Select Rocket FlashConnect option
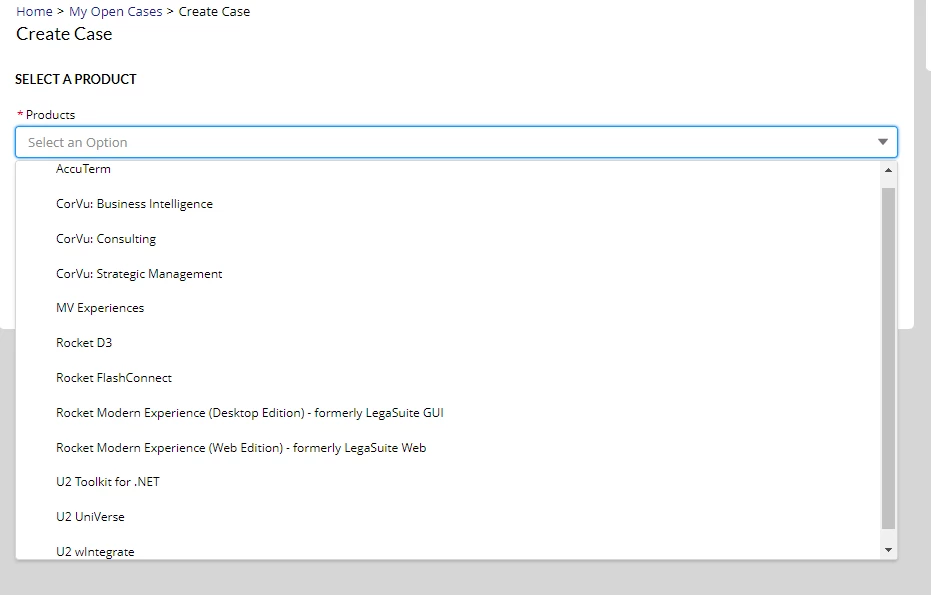 (x=448, y=378)
